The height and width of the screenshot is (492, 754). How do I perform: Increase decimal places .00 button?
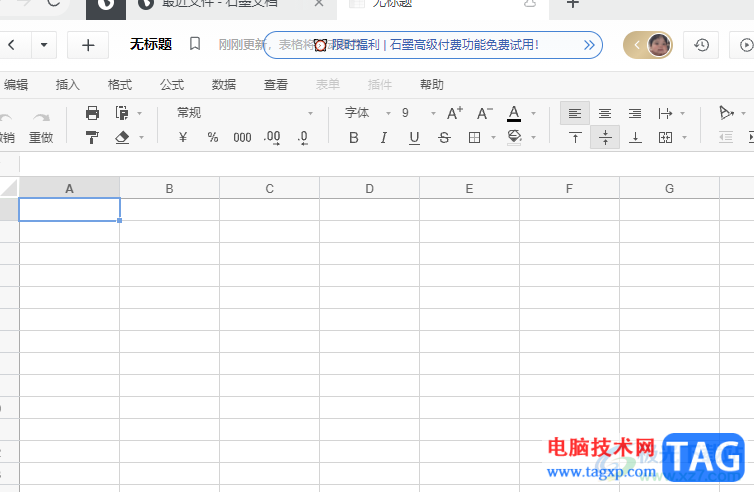coord(272,138)
